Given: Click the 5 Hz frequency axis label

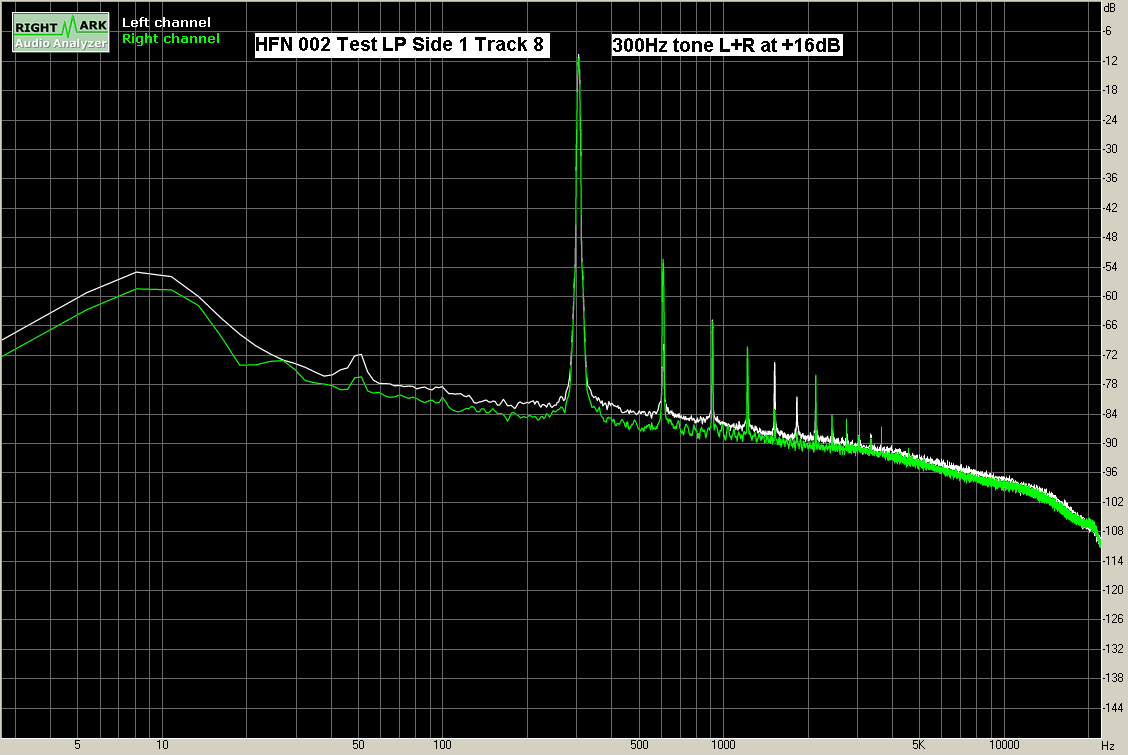Looking at the screenshot, I should point(77,745).
